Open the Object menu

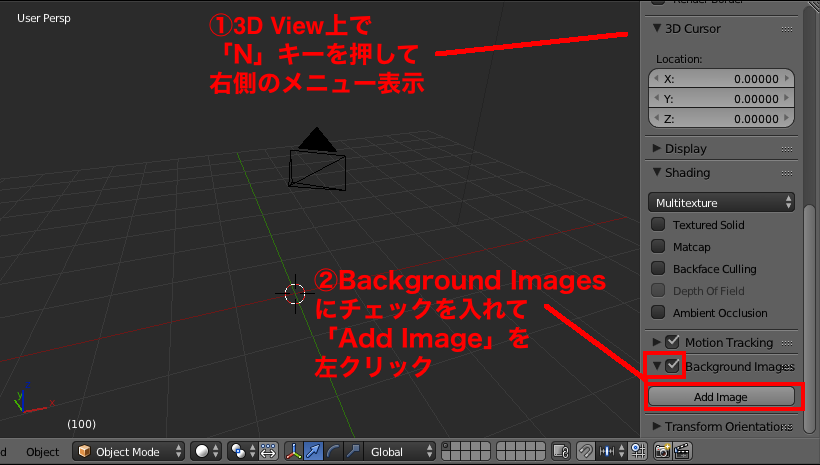click(x=42, y=452)
